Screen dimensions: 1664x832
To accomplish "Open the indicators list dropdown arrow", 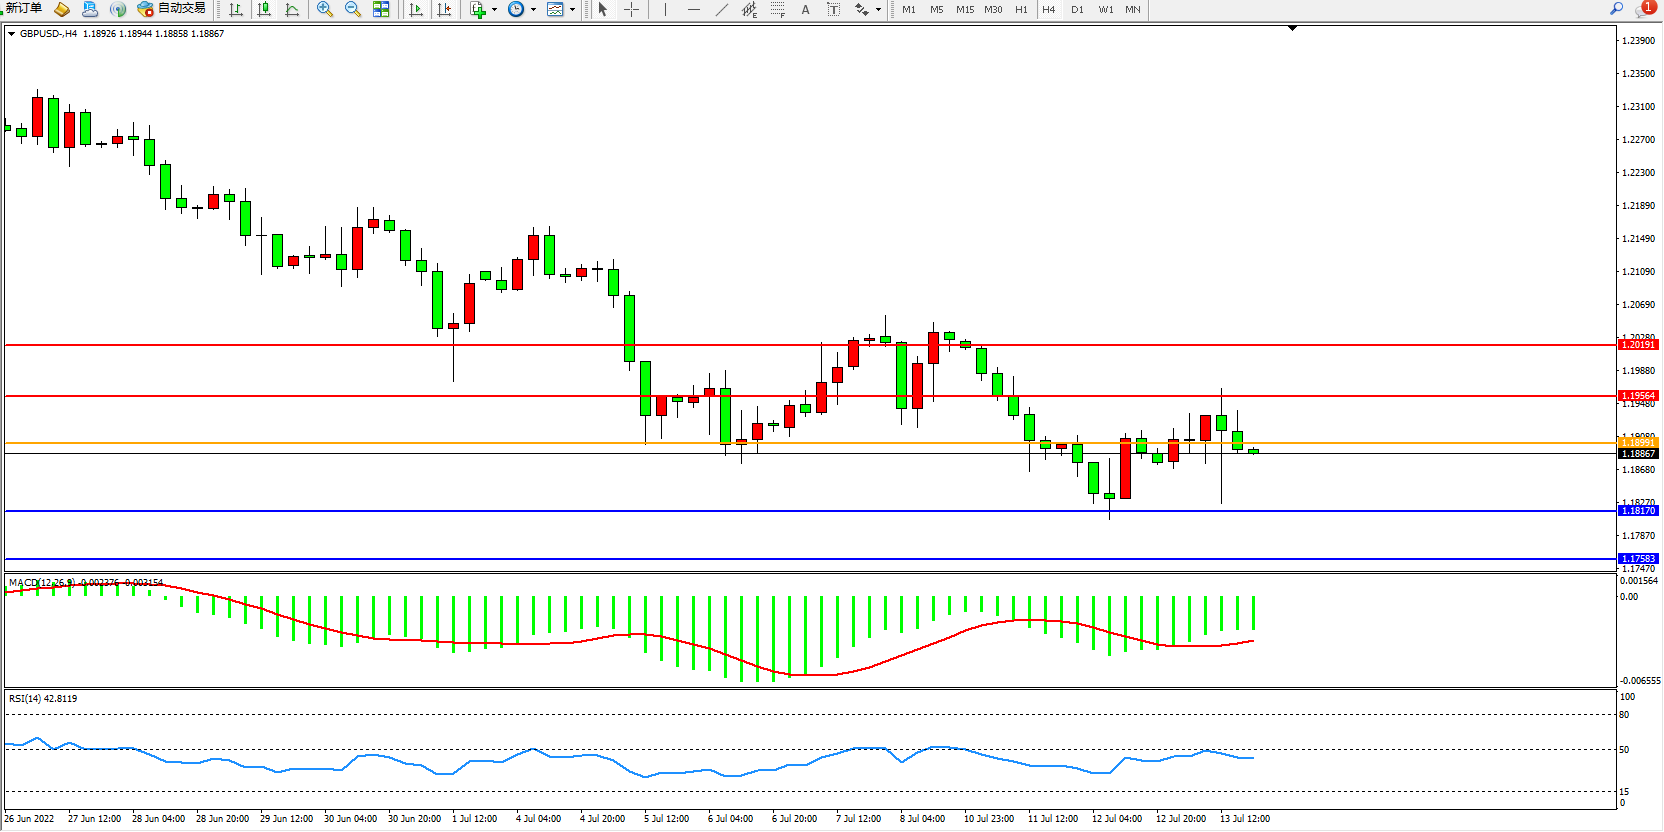I will (x=494, y=10).
